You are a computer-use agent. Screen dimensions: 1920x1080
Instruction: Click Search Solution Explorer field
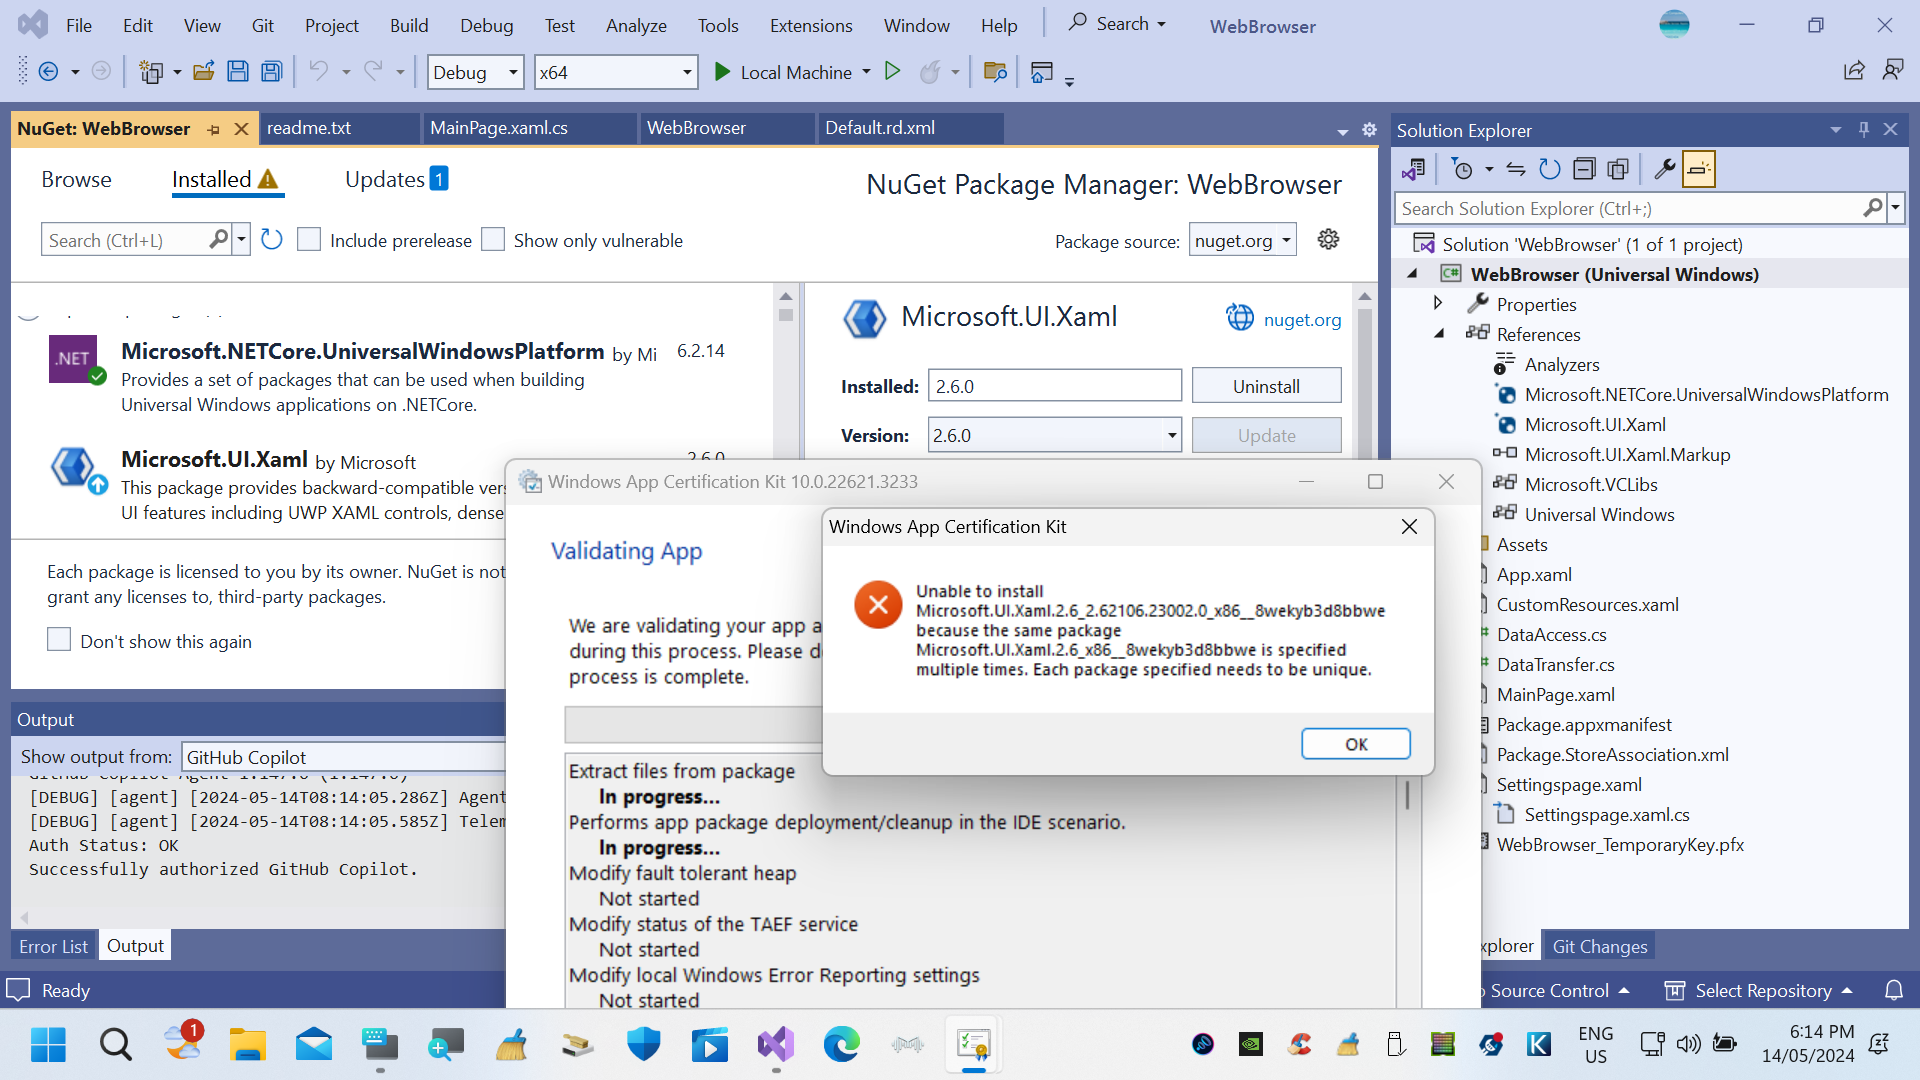1630,208
